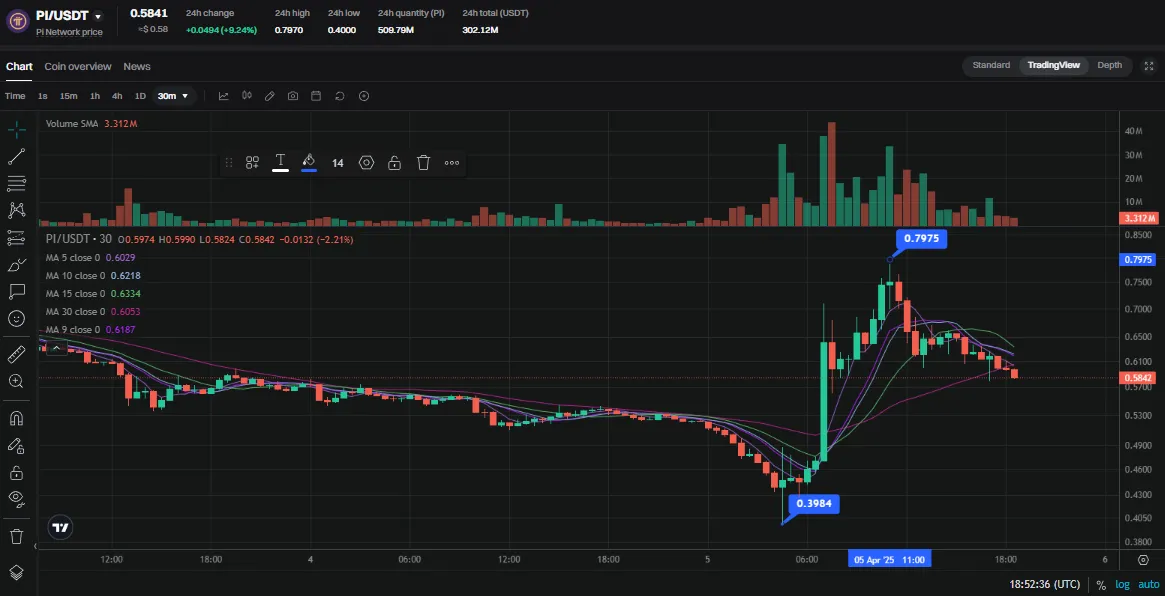Activate the zoom in tool
This screenshot has height=596, width=1165.
click(16, 380)
